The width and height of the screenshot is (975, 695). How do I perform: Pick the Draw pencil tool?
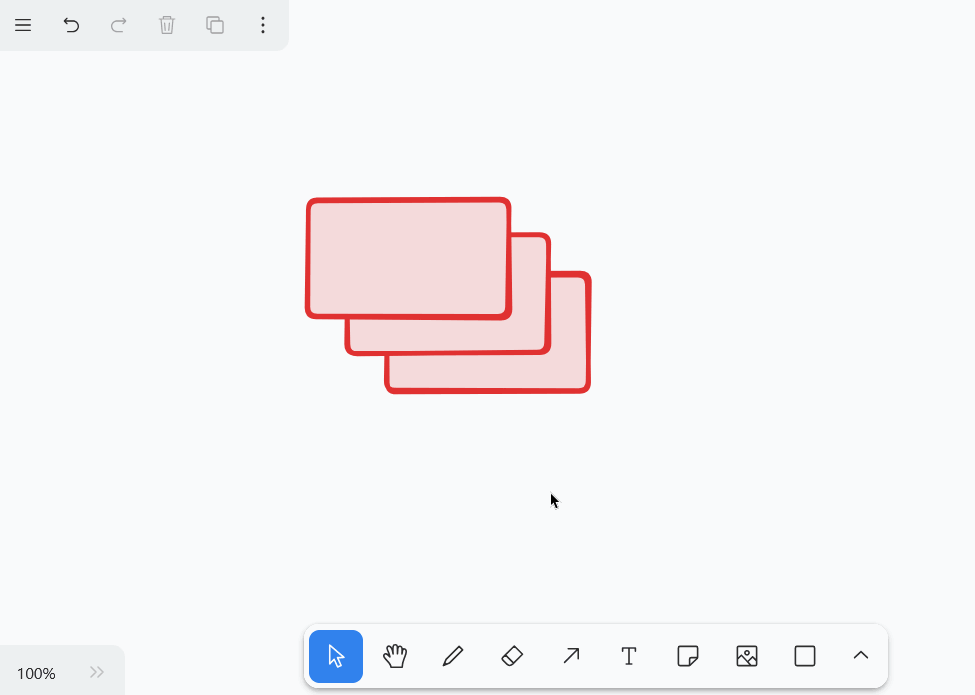(453, 656)
